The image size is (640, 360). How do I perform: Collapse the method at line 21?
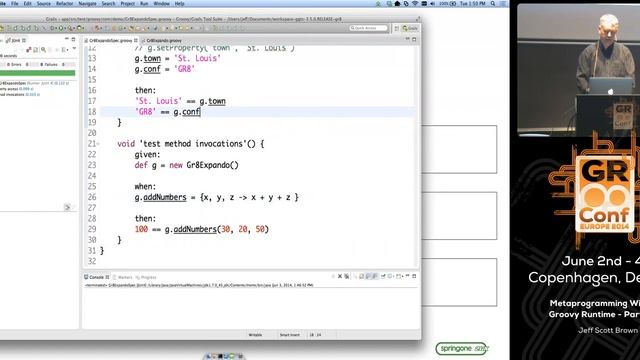pos(98,144)
